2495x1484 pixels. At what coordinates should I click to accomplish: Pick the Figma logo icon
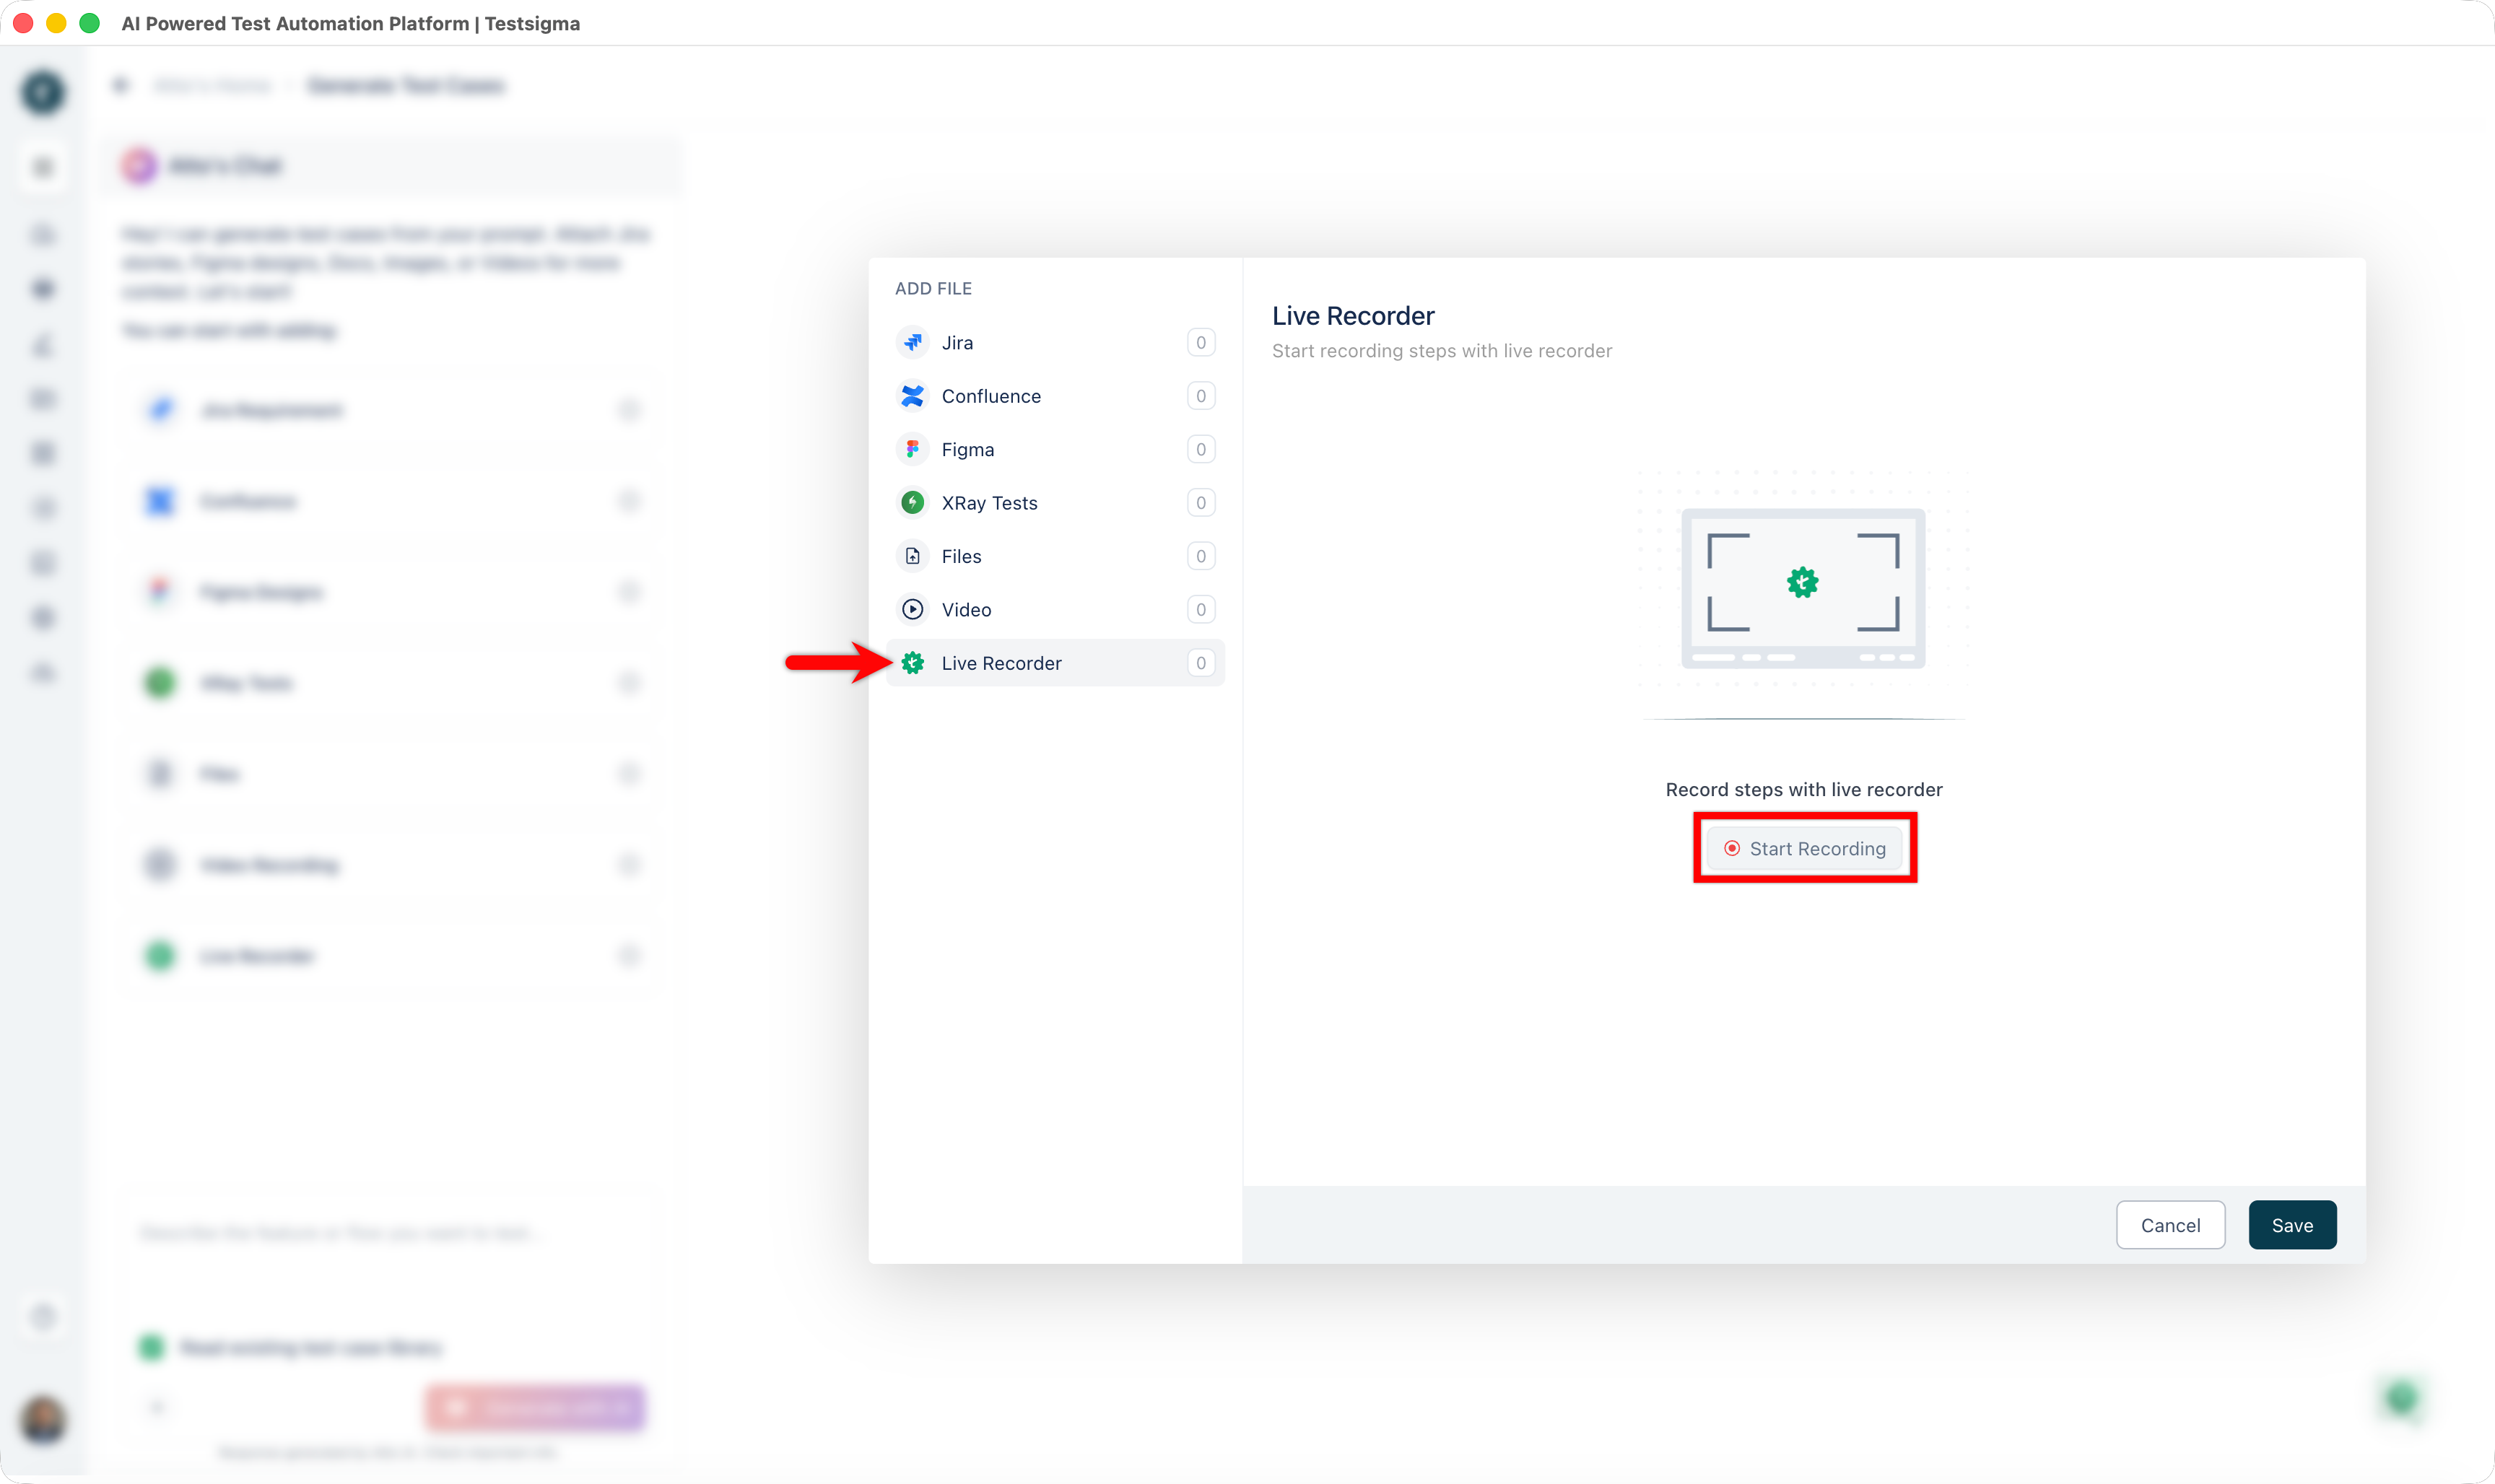[x=912, y=449]
